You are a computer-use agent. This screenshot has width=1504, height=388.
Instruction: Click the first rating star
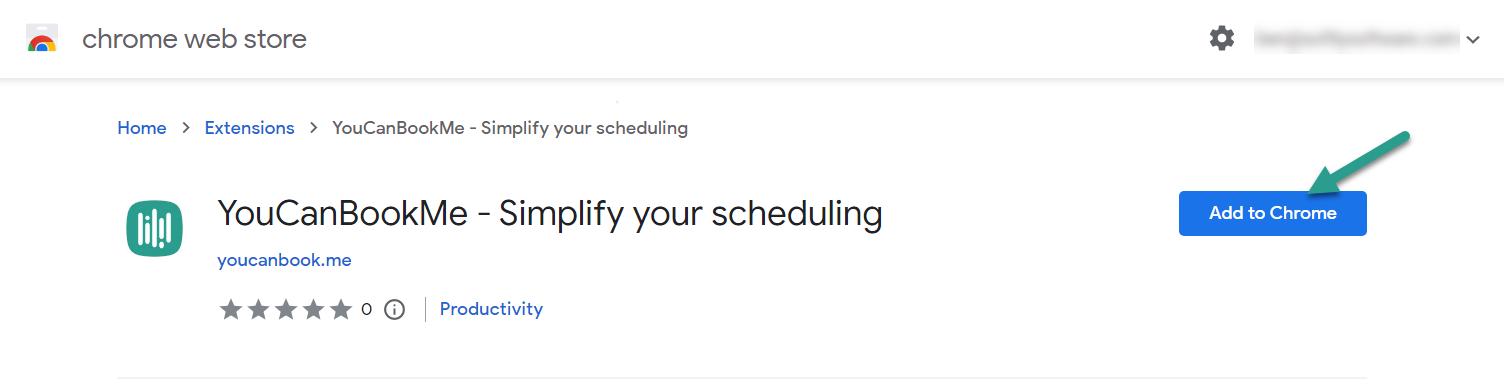click(231, 309)
